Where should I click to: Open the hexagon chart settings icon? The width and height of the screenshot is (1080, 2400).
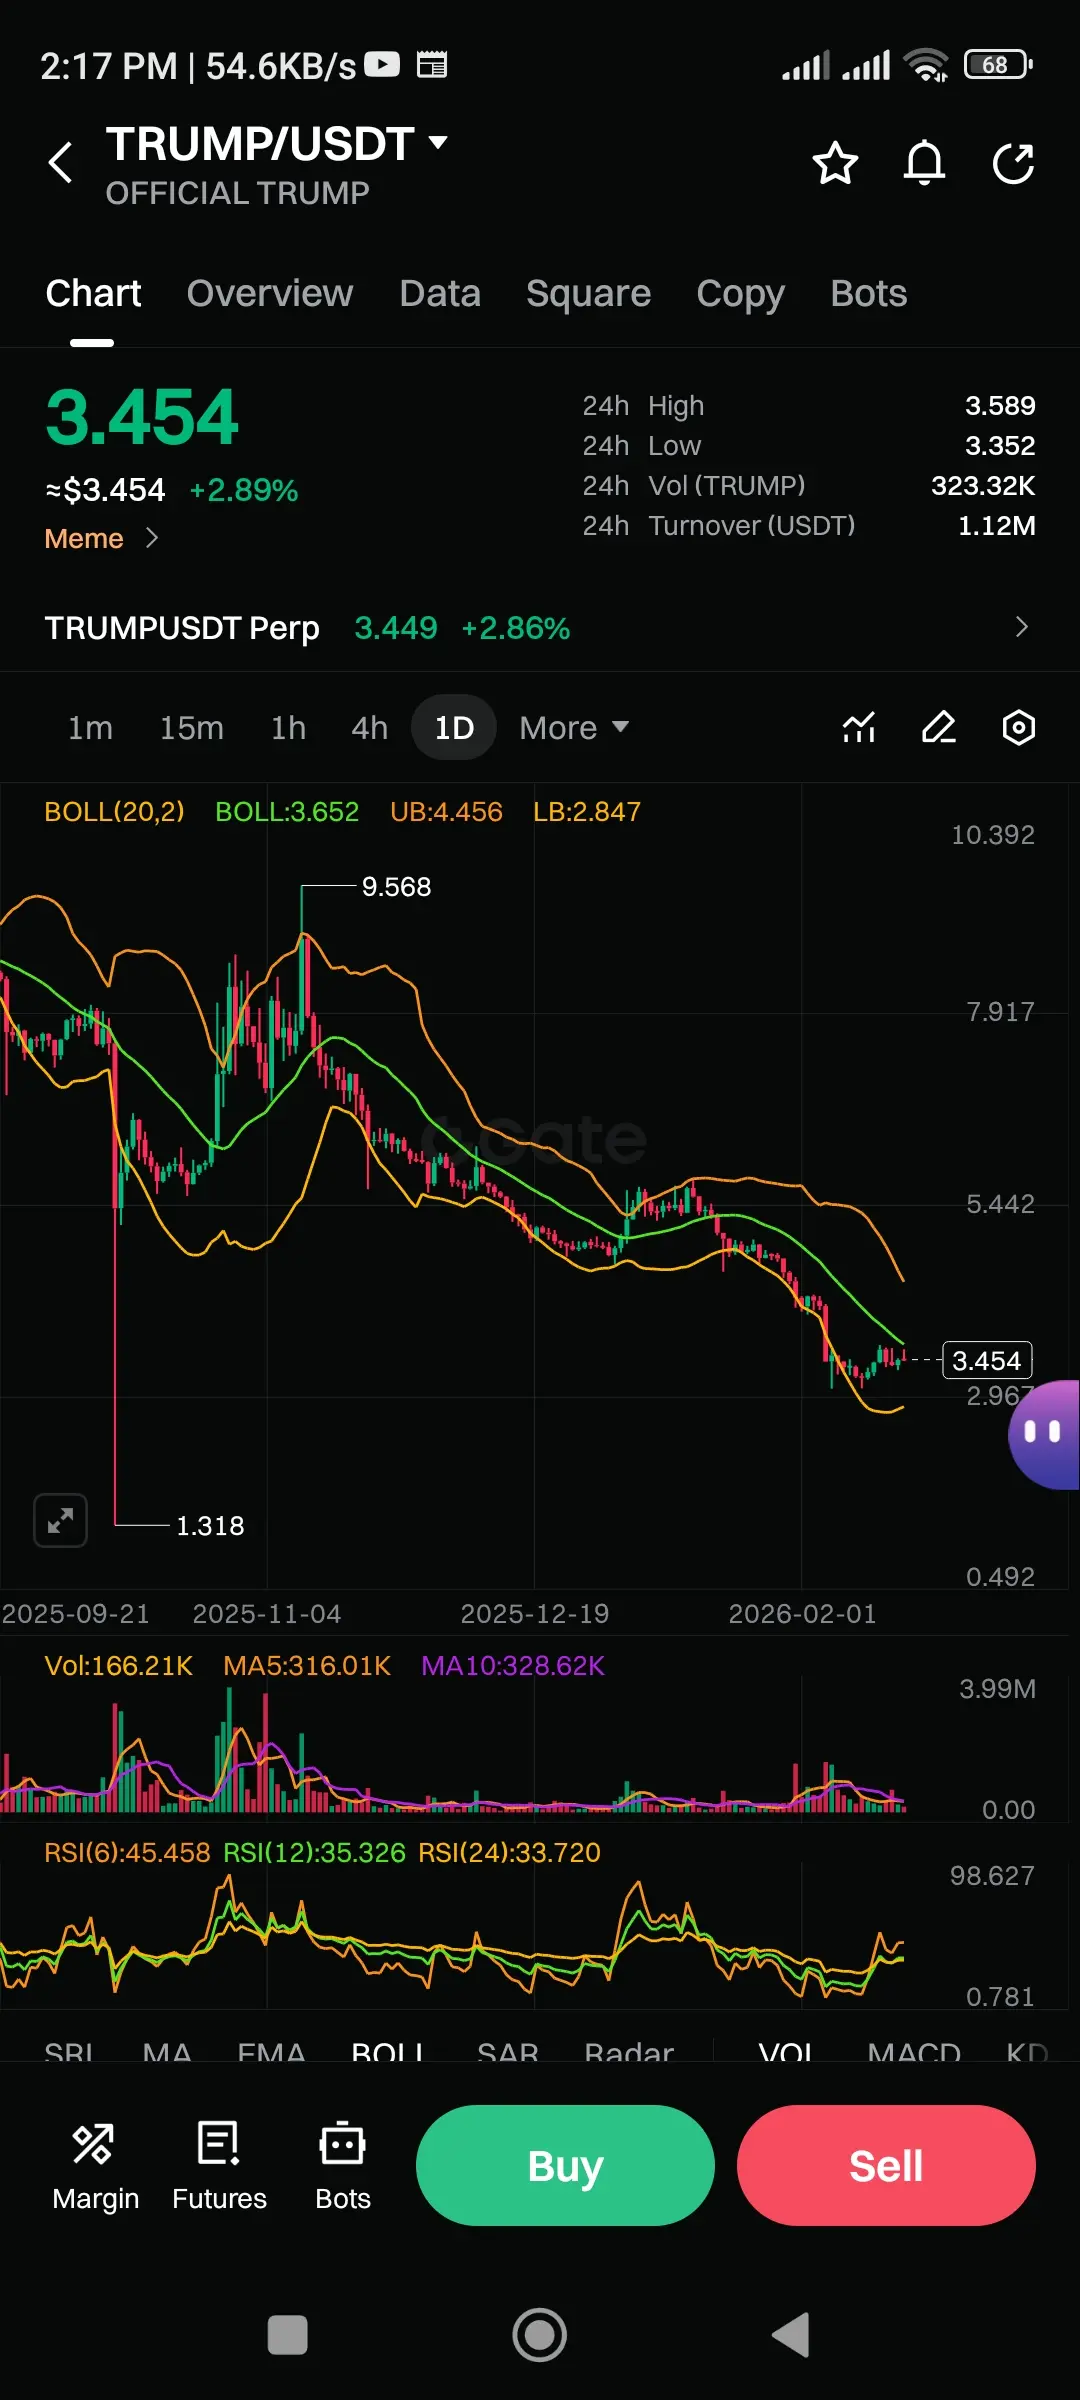[1018, 727]
